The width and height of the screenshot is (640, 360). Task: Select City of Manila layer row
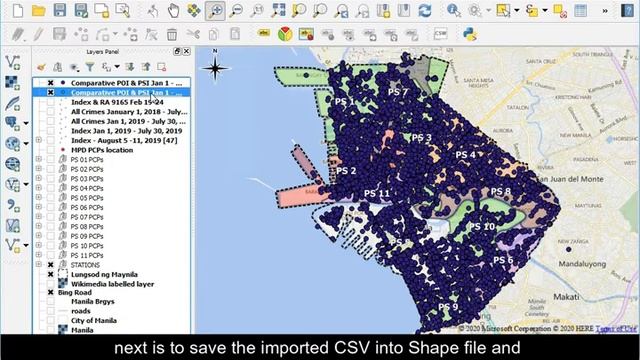click(94, 321)
